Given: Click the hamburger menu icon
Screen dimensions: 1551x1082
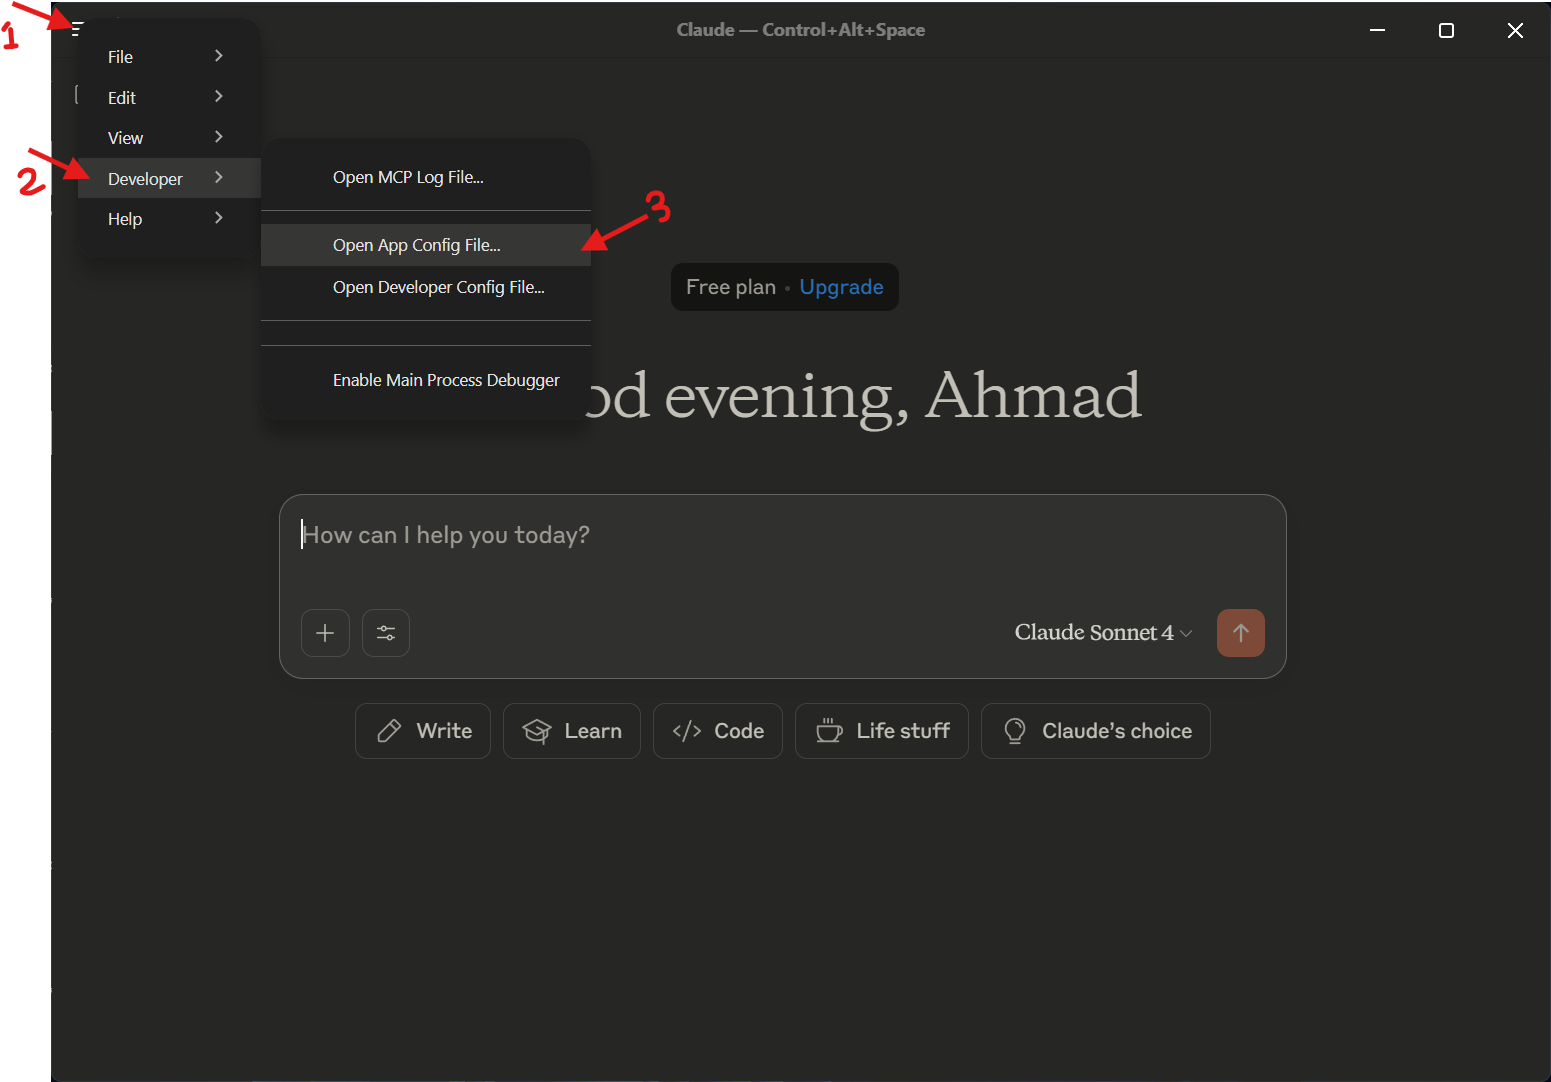Looking at the screenshot, I should [x=77, y=28].
